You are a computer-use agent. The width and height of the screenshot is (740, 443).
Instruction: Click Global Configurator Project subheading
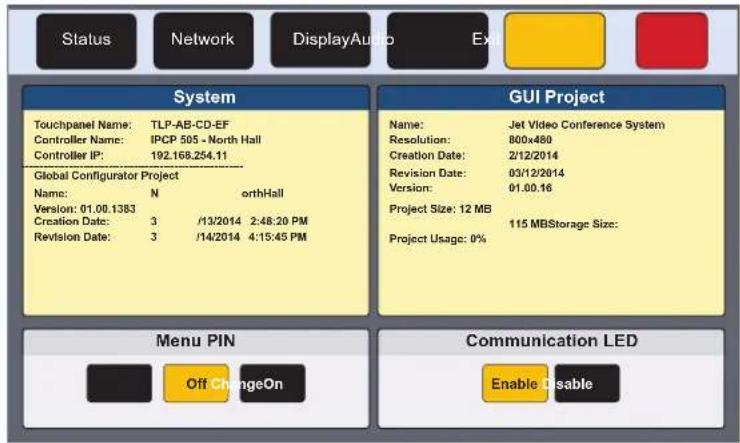click(x=106, y=176)
